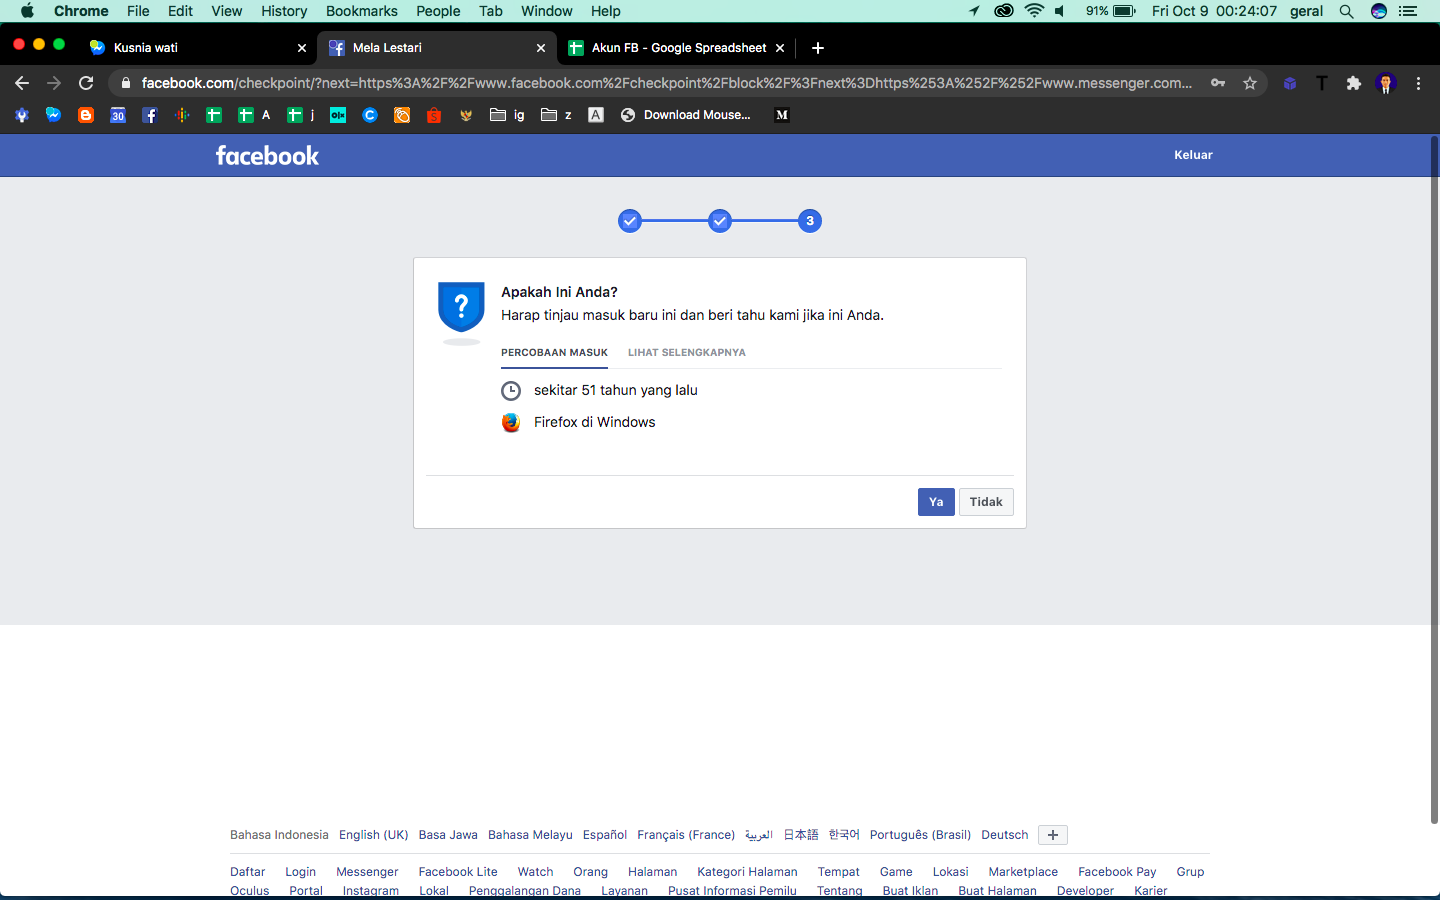This screenshot has width=1440, height=900.
Task: Show more languages plus button
Action: coord(1053,835)
